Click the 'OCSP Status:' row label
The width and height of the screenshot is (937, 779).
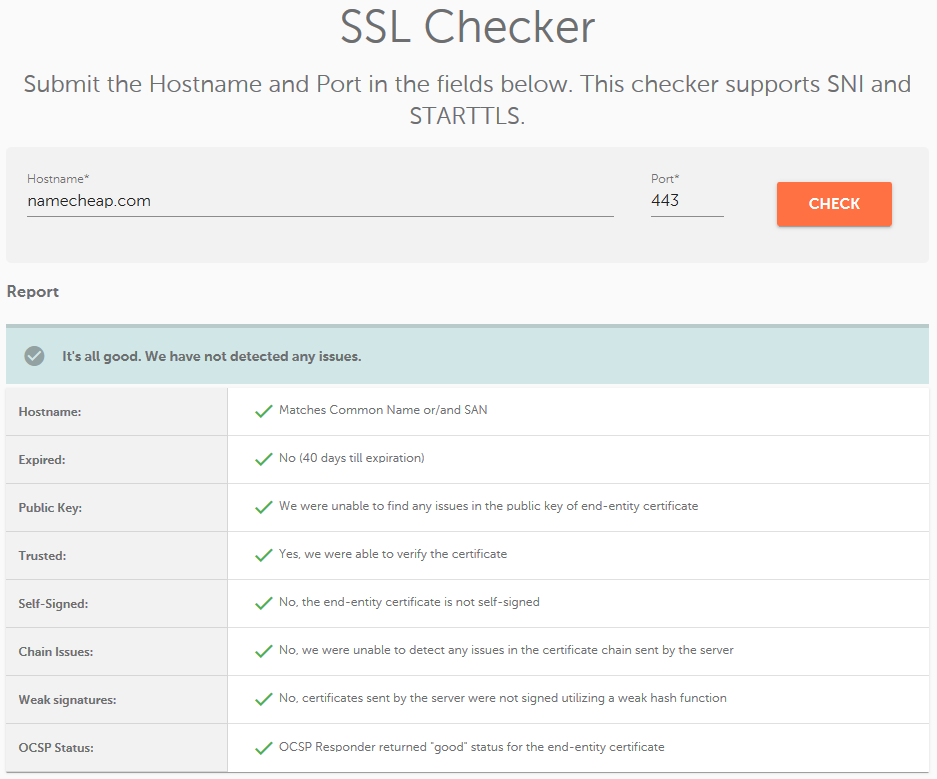click(56, 748)
